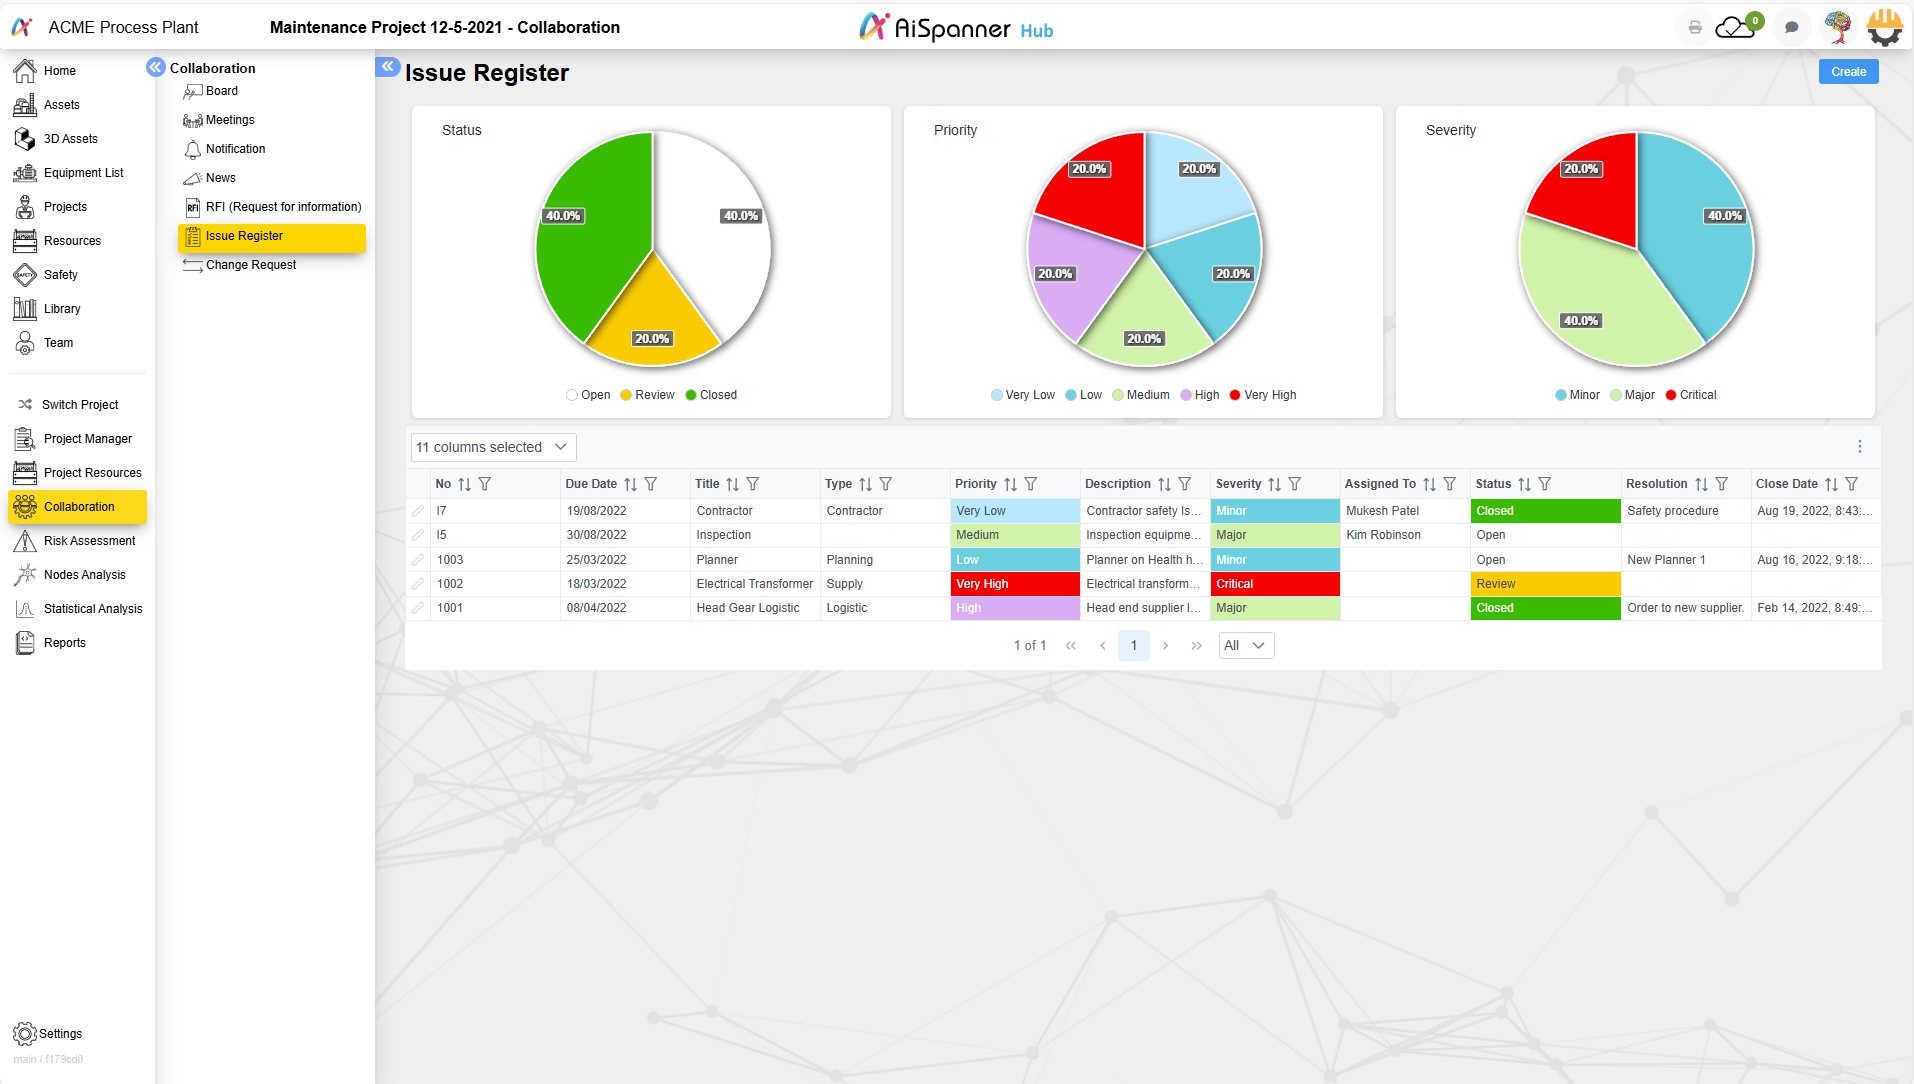This screenshot has height=1084, width=1914.
Task: Toggle Very High in Priority legend
Action: [x=1262, y=394]
